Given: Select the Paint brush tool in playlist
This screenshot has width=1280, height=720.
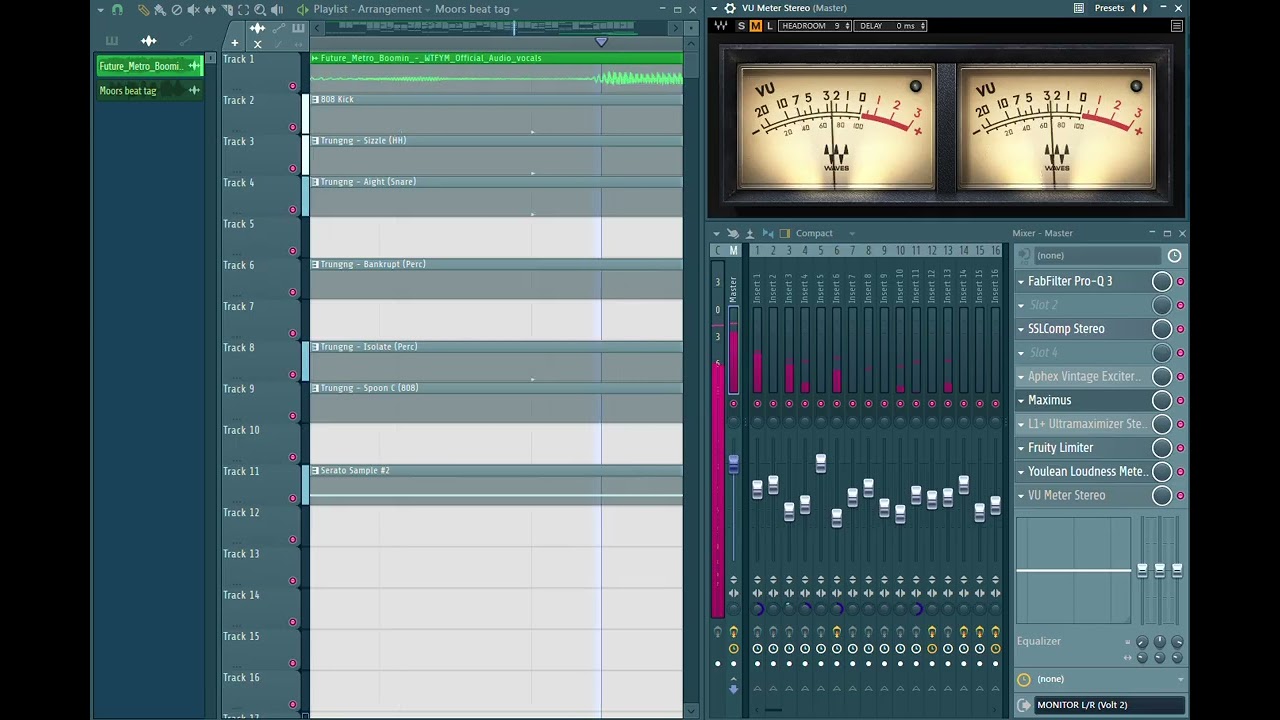Looking at the screenshot, I should click(x=160, y=10).
